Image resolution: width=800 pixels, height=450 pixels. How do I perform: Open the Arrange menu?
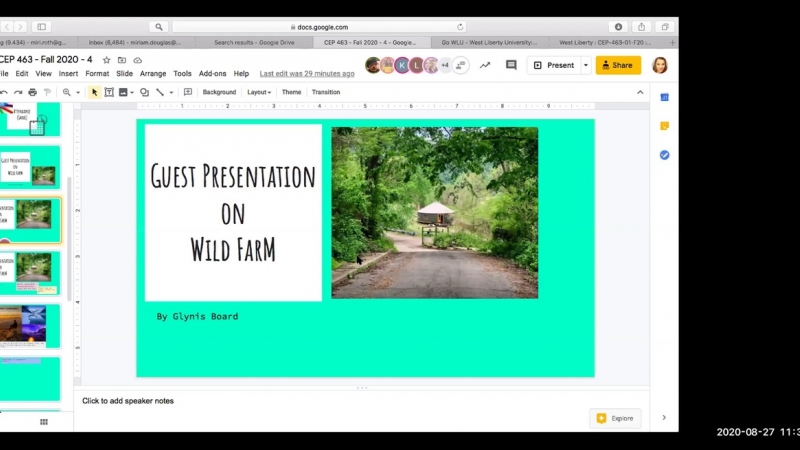point(153,73)
